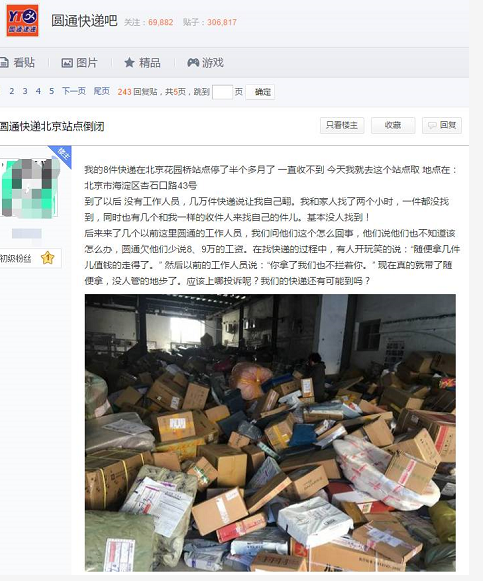Click the 只看楼主 button
The width and height of the screenshot is (483, 581).
pyautogui.click(x=342, y=126)
